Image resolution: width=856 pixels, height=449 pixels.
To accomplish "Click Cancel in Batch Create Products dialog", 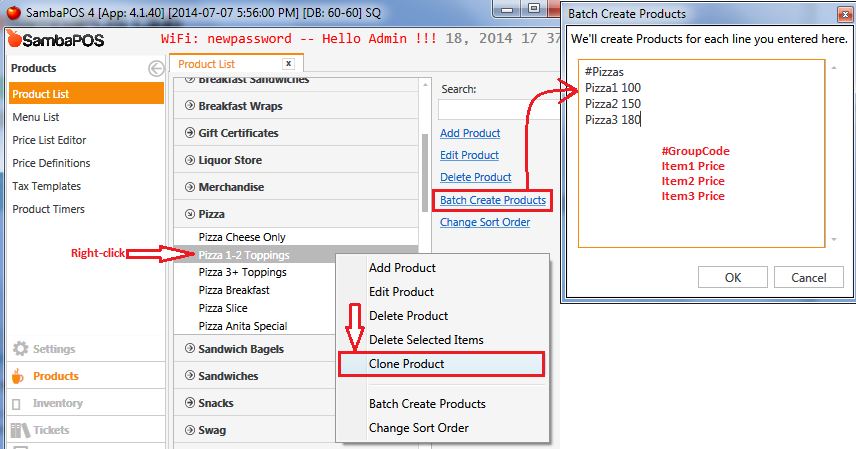I will [x=809, y=277].
